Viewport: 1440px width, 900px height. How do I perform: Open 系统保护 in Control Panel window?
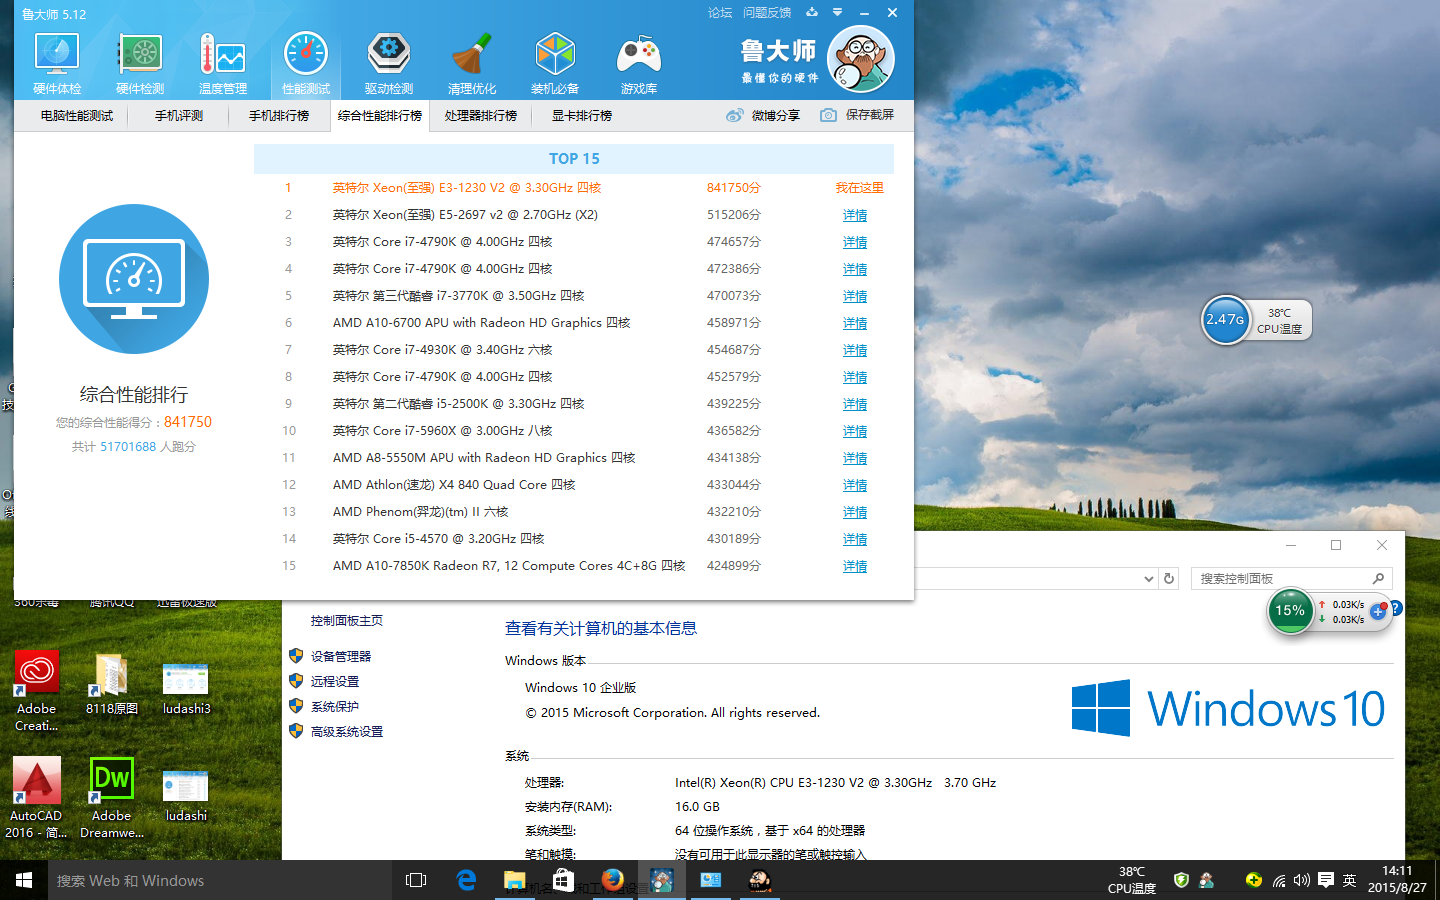[335, 706]
